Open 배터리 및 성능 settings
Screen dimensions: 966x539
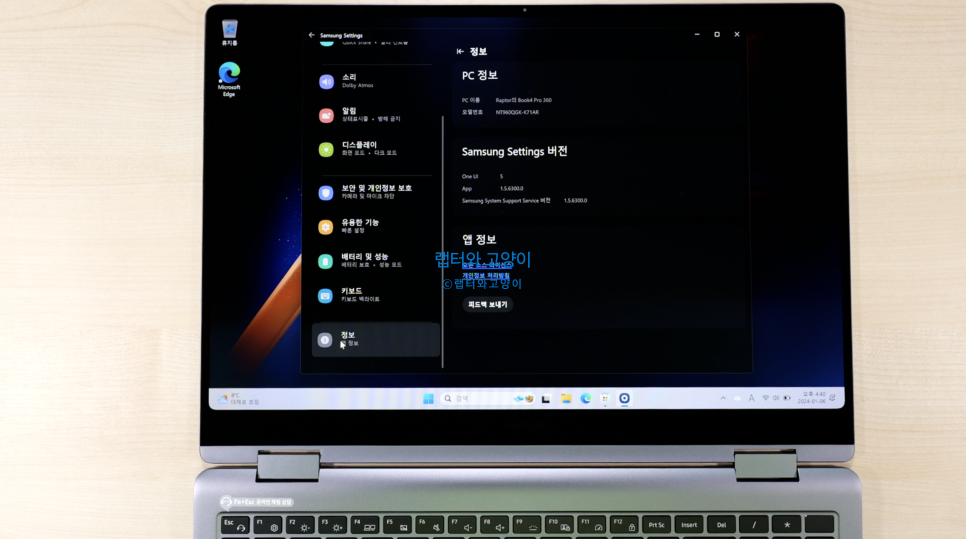375,261
